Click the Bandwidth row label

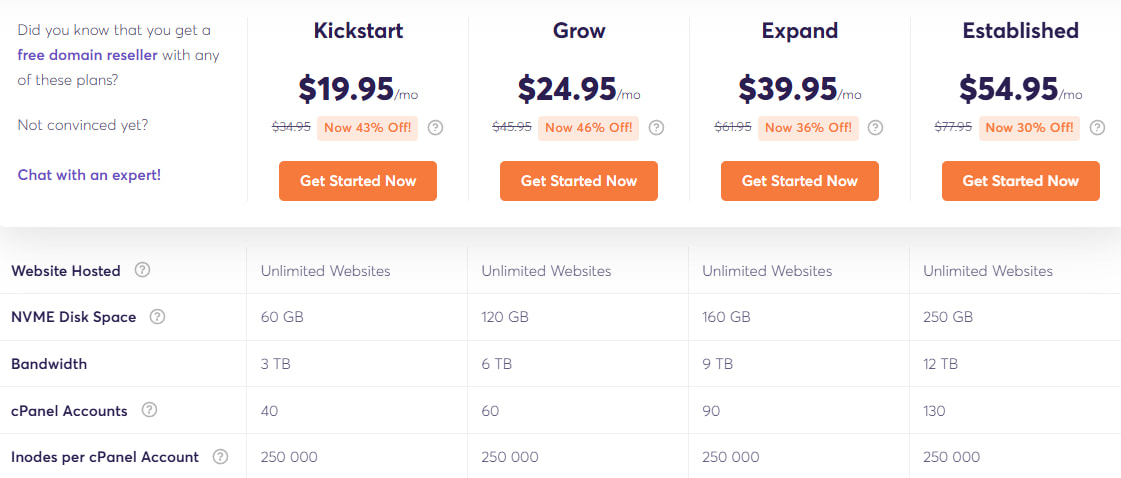click(49, 364)
